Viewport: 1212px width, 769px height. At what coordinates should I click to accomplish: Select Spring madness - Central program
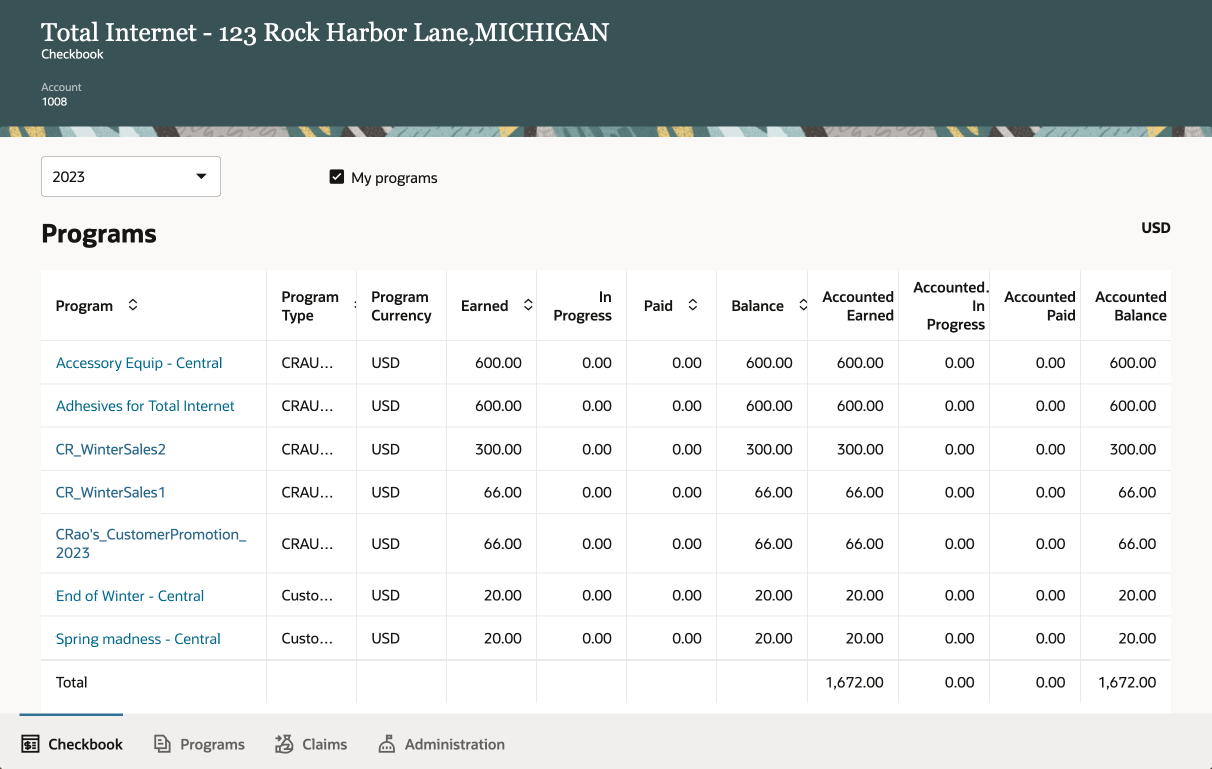pos(138,639)
